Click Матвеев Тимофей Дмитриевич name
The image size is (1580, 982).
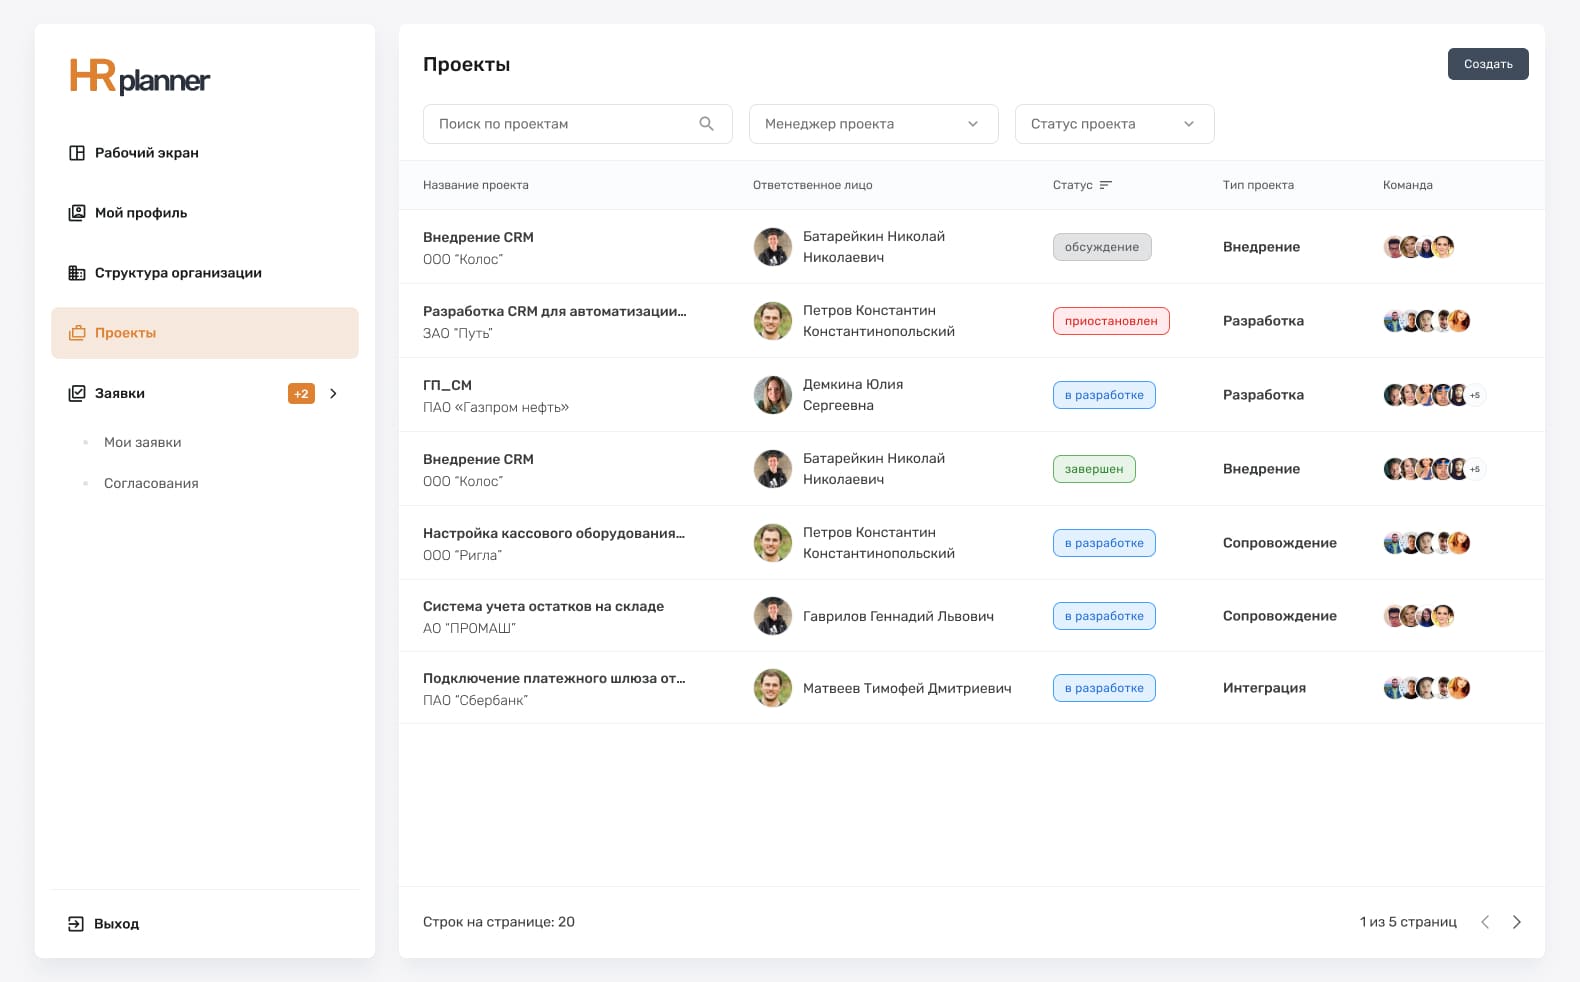coord(907,688)
